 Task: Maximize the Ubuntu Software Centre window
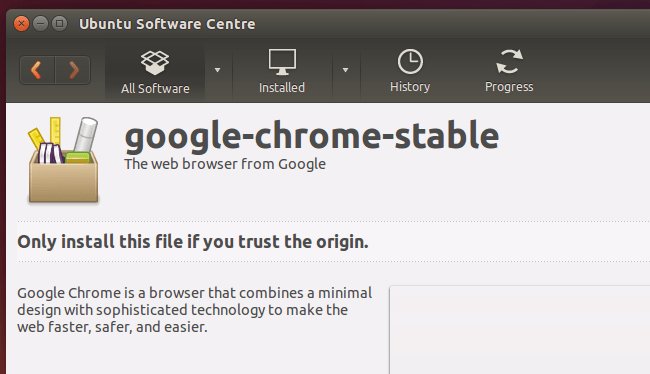click(59, 24)
